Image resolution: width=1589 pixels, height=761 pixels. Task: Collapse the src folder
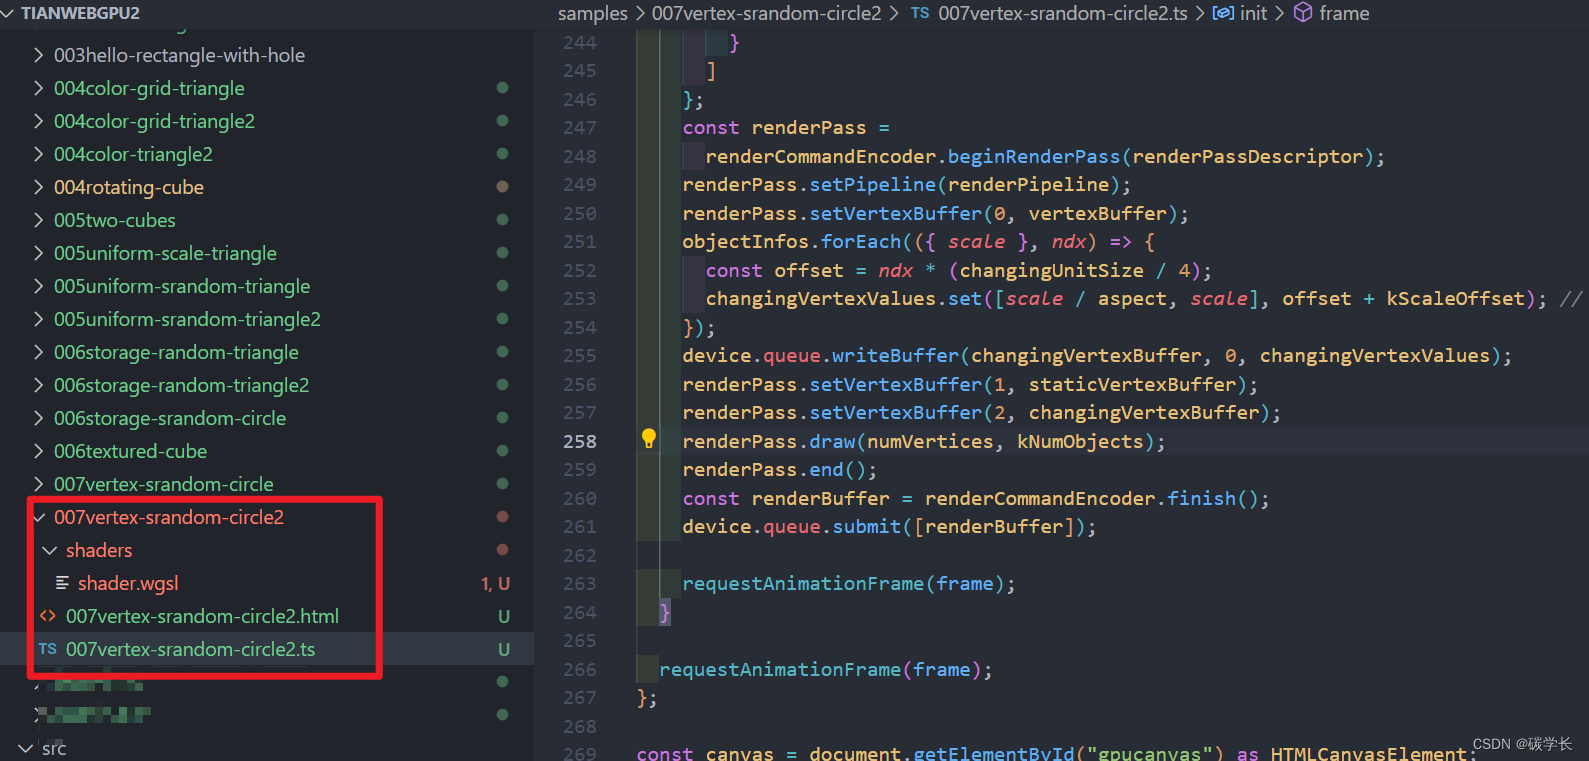(26, 748)
